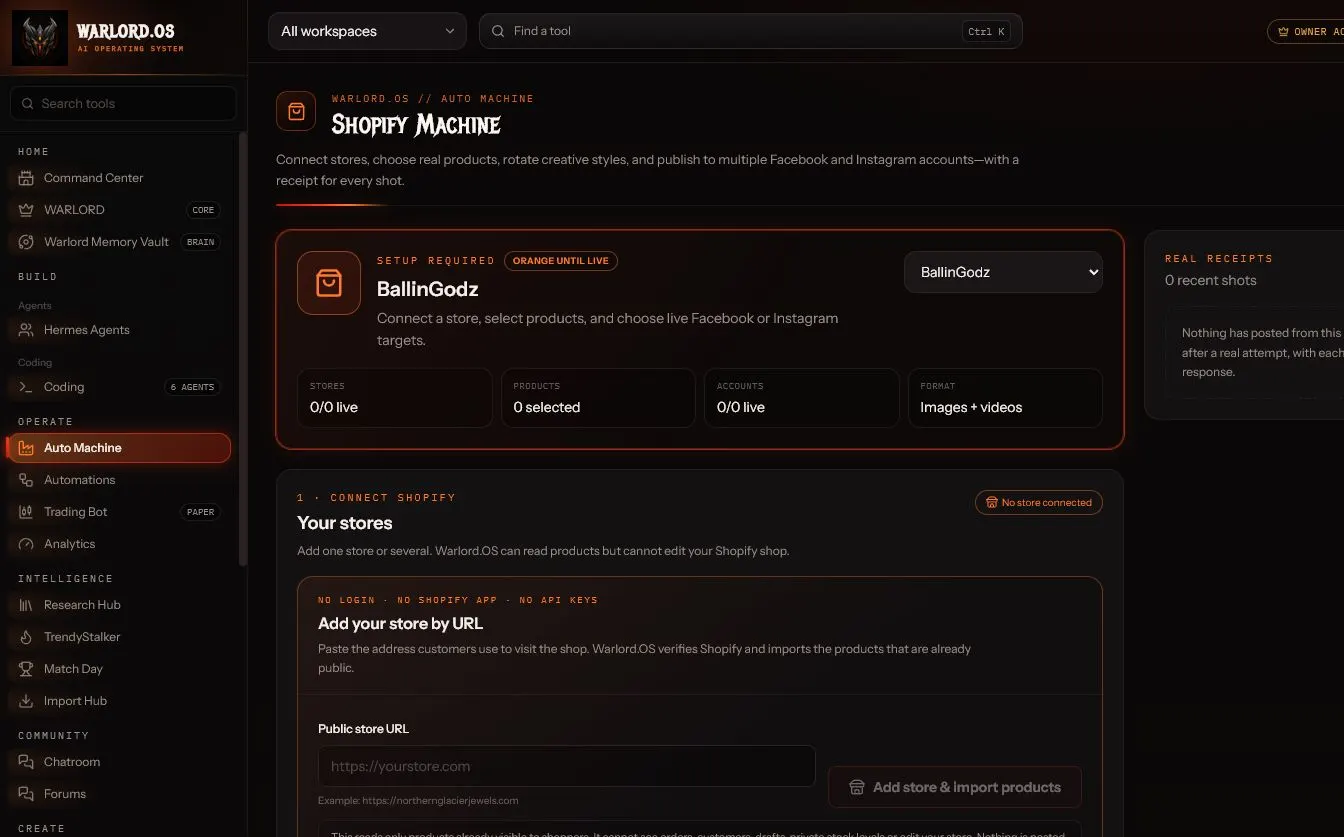Click the Trading Bot icon

[26, 512]
